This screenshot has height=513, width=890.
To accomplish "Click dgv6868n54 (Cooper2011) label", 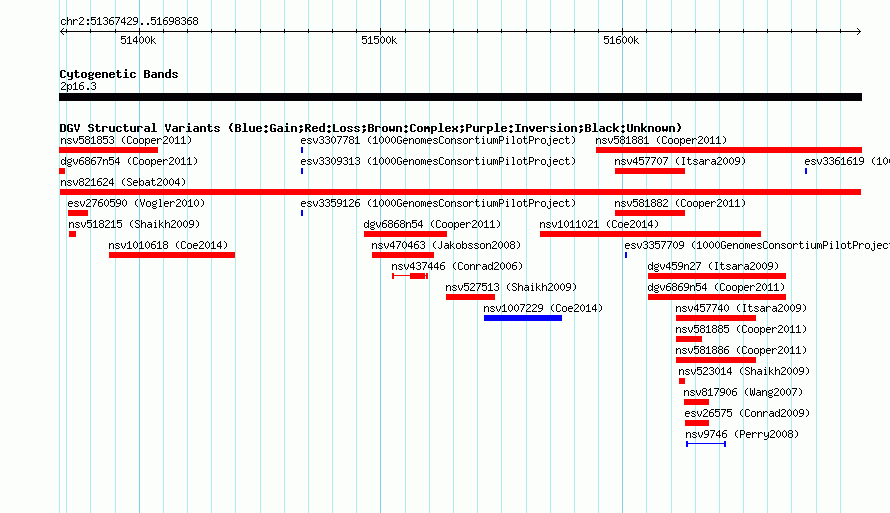I will pos(433,224).
